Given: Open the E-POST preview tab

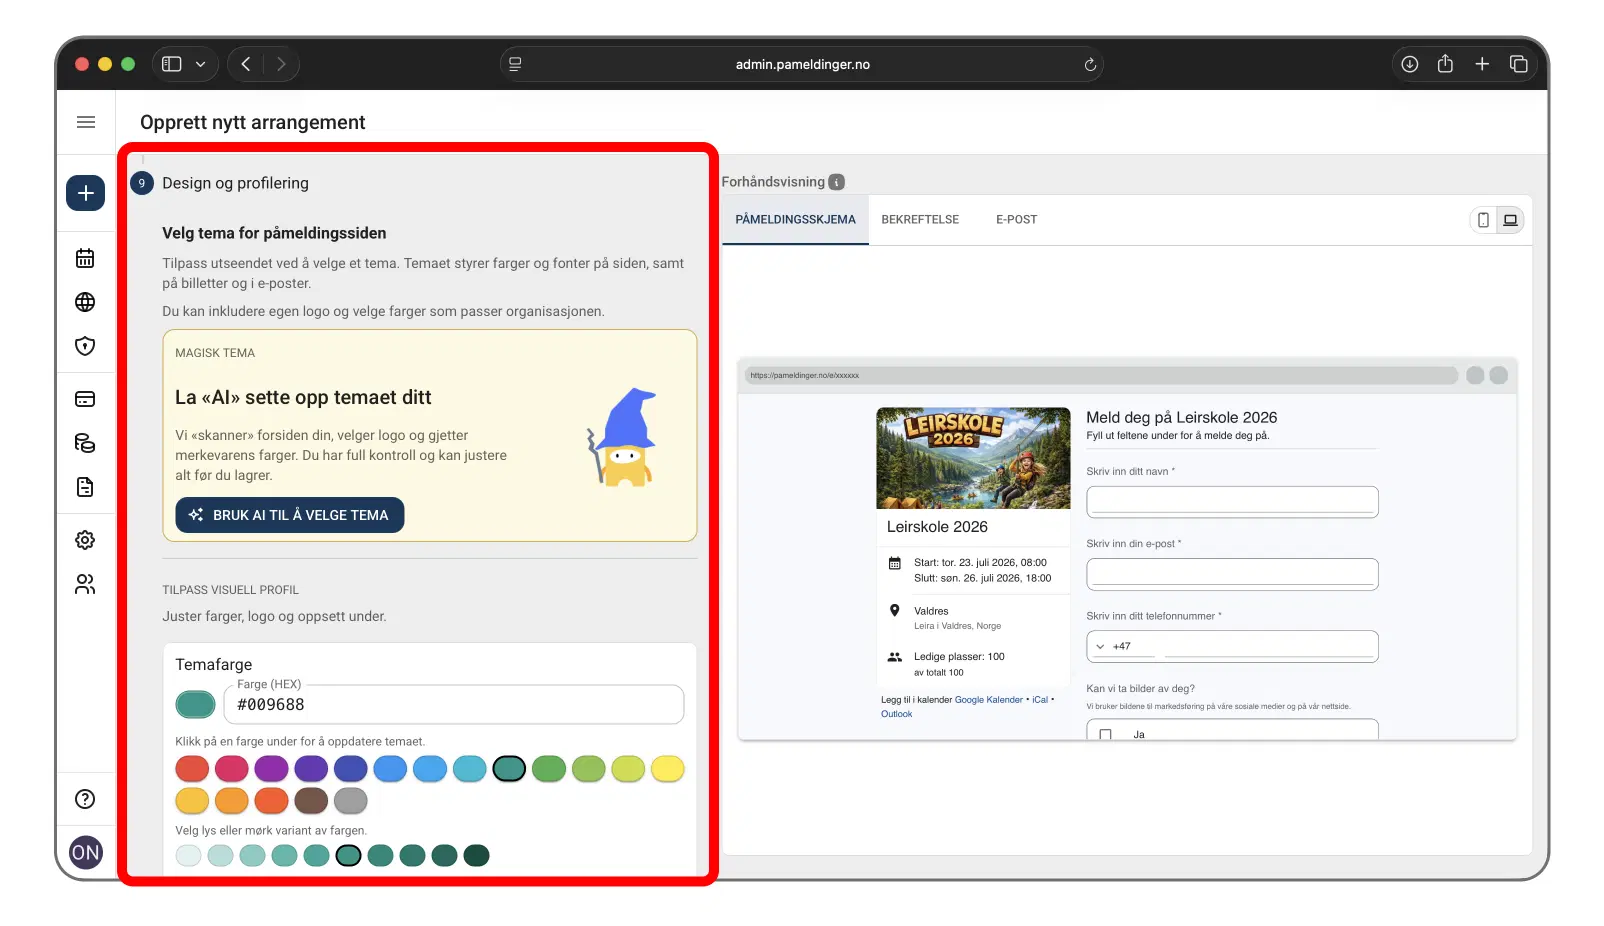Looking at the screenshot, I should pos(1016,219).
